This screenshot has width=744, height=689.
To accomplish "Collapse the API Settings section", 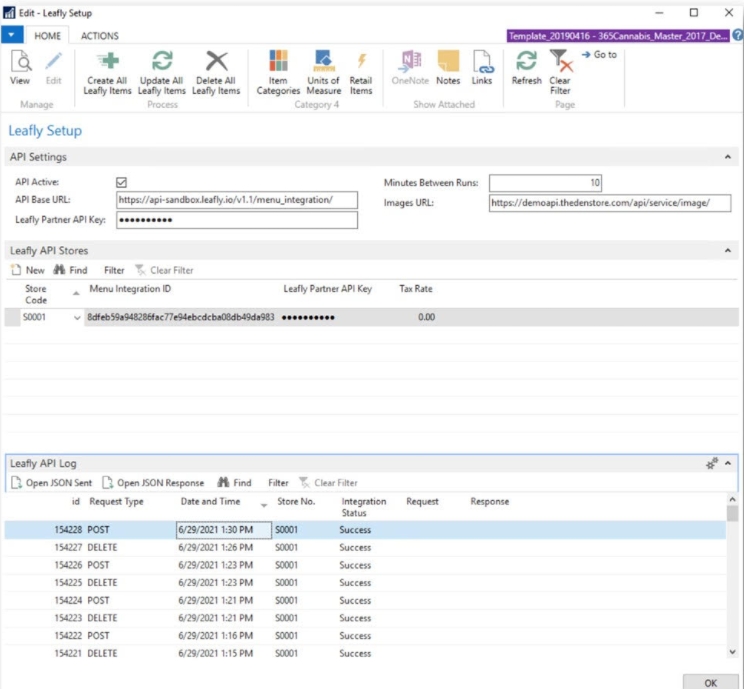I will pos(728,157).
